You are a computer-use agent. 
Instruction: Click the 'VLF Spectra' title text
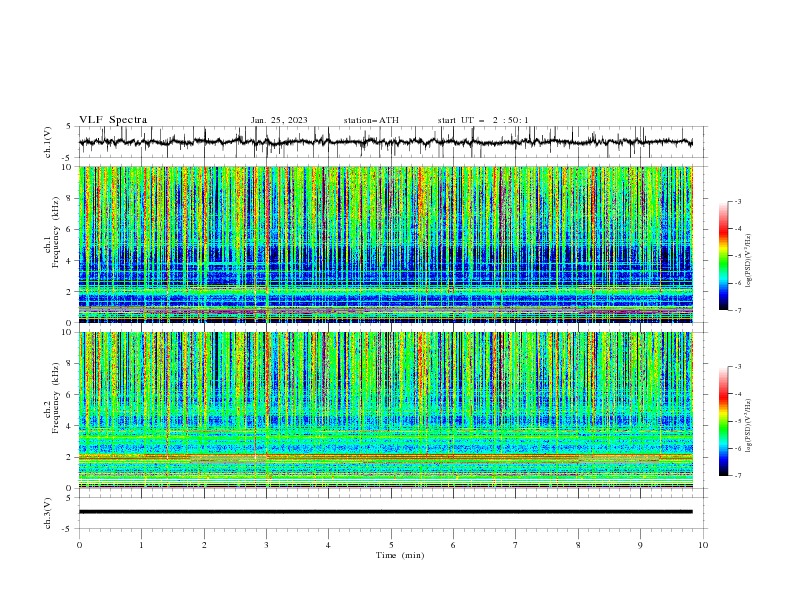click(x=113, y=120)
